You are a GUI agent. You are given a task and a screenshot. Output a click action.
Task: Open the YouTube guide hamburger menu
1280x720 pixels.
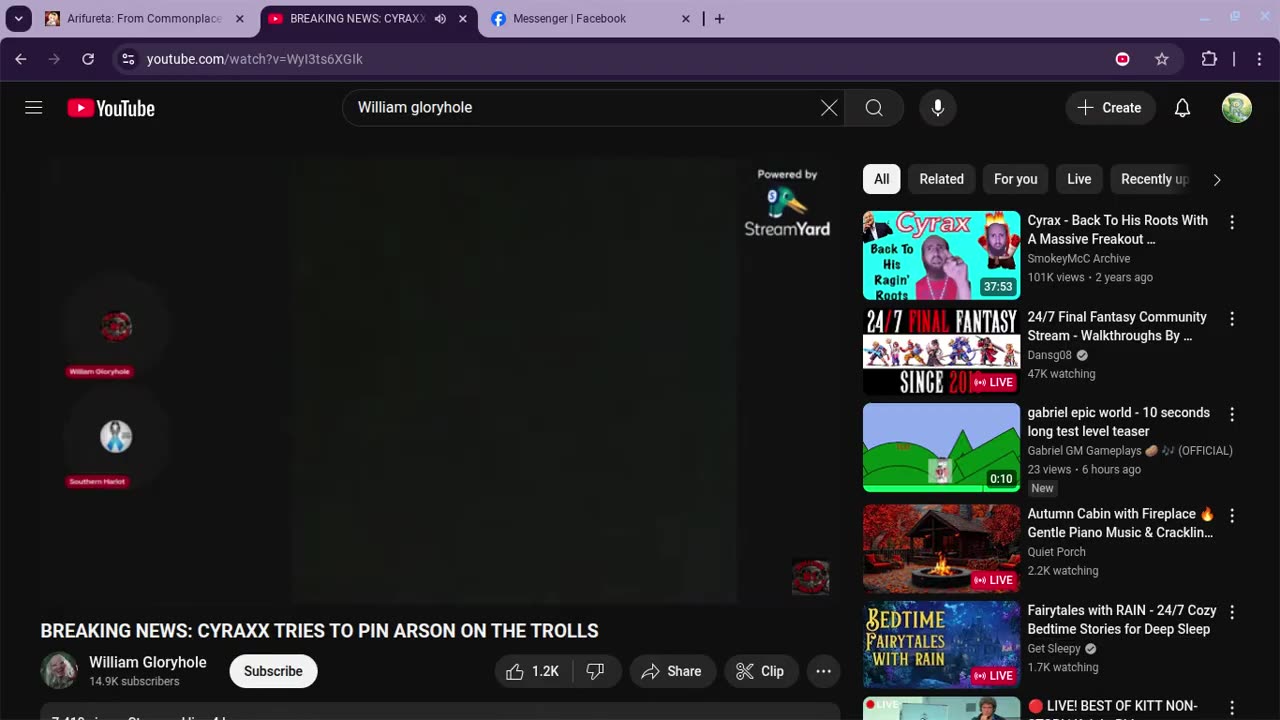(x=34, y=108)
